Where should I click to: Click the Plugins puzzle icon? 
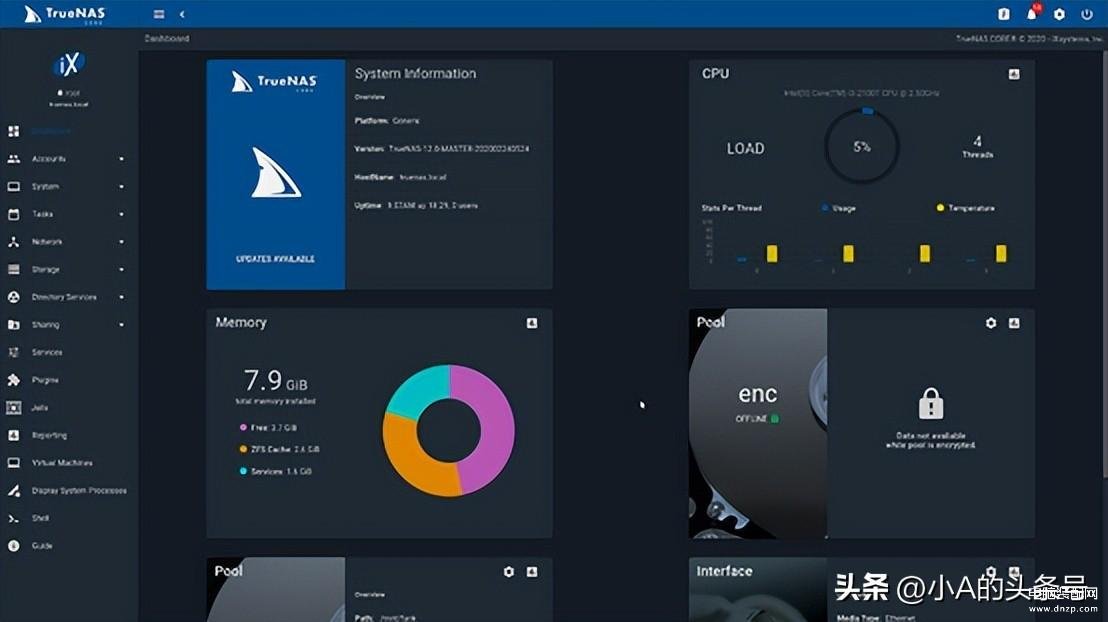13,380
